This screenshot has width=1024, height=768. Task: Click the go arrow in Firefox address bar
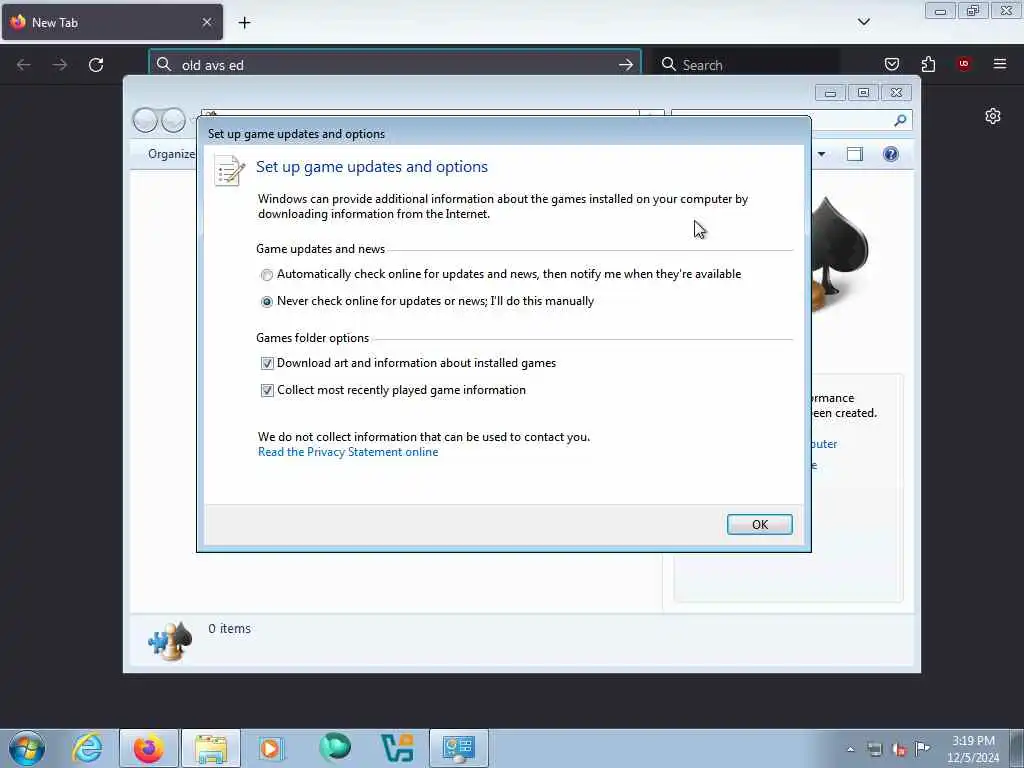(x=626, y=65)
